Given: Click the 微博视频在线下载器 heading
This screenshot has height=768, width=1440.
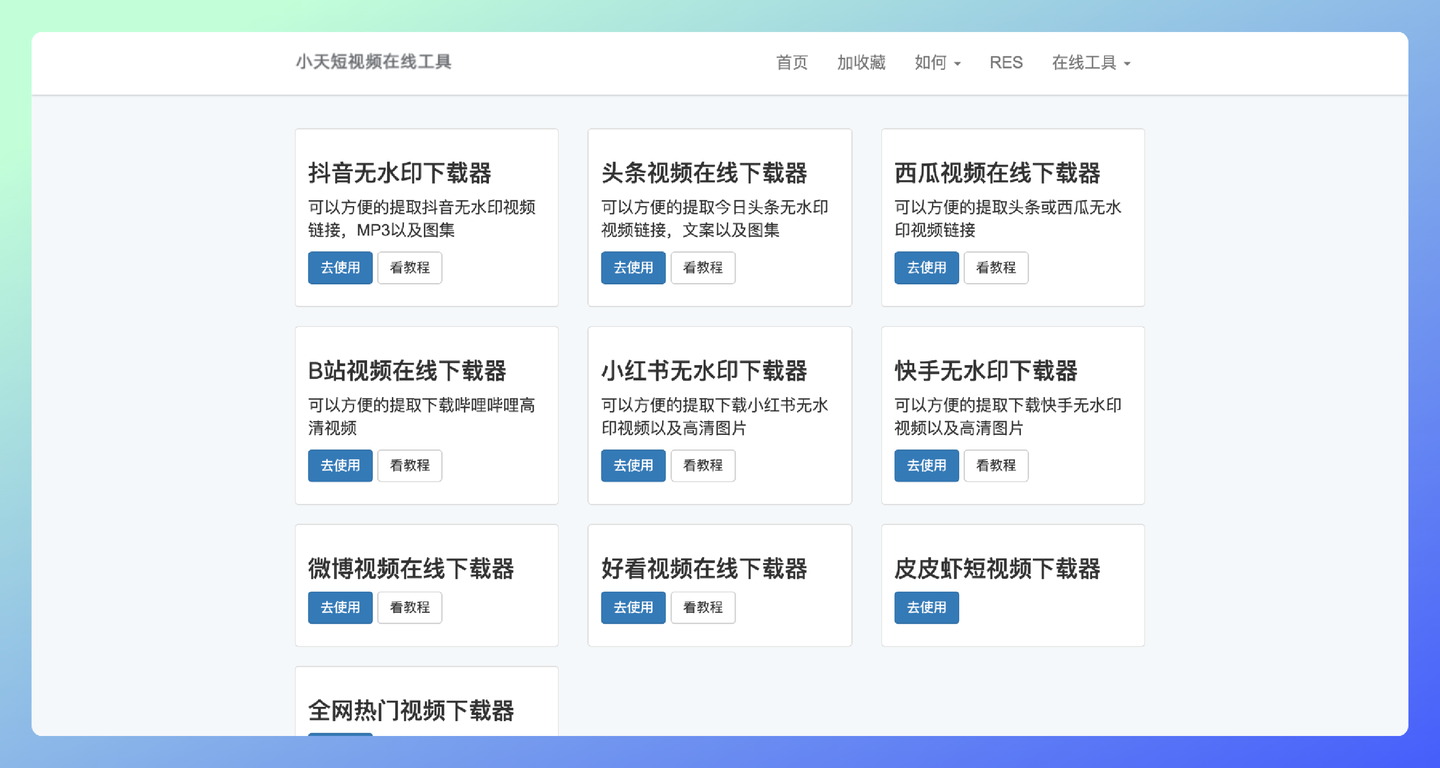Looking at the screenshot, I should pyautogui.click(x=411, y=569).
